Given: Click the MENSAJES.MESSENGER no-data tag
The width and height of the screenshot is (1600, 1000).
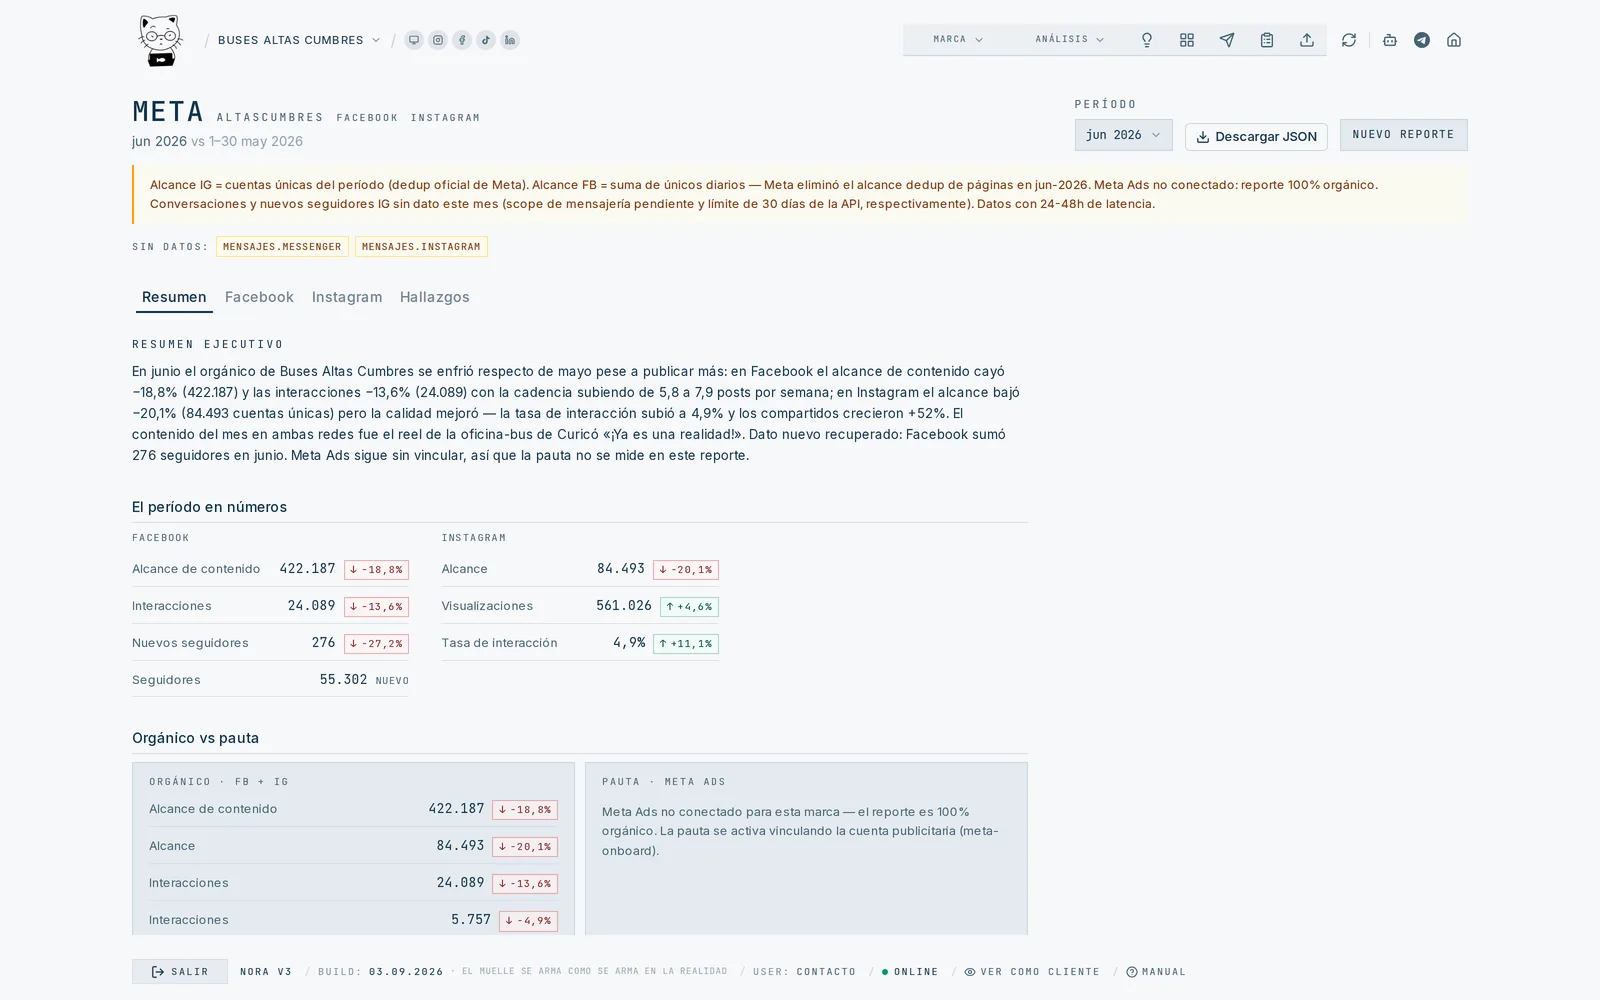Looking at the screenshot, I should 282,247.
